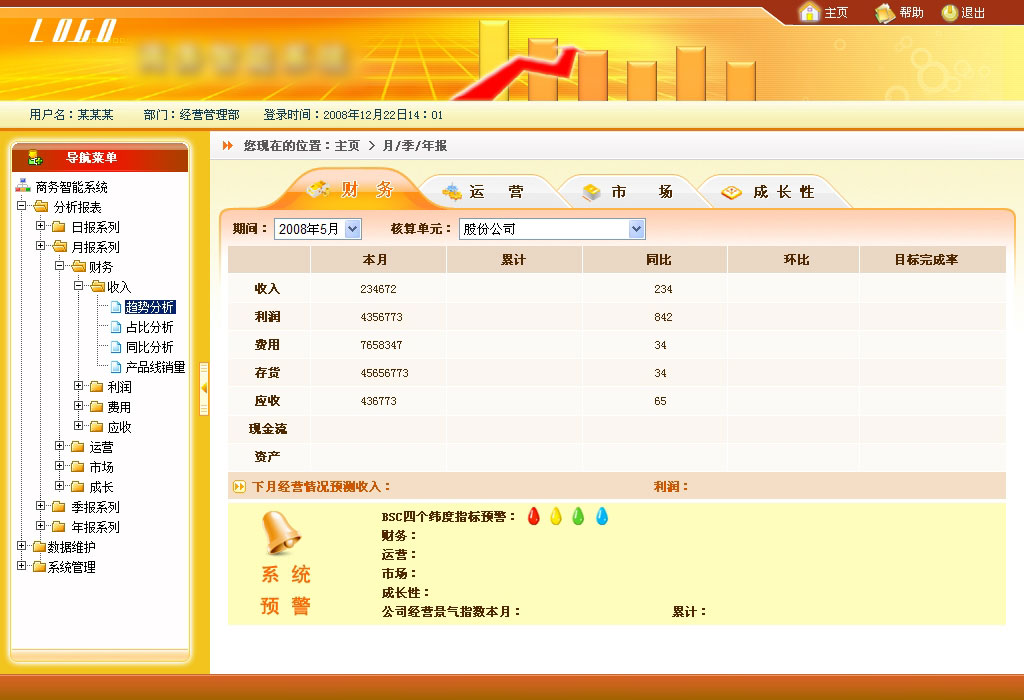Collapse the sidebar using the splitter handle
The image size is (1024, 700).
click(204, 389)
